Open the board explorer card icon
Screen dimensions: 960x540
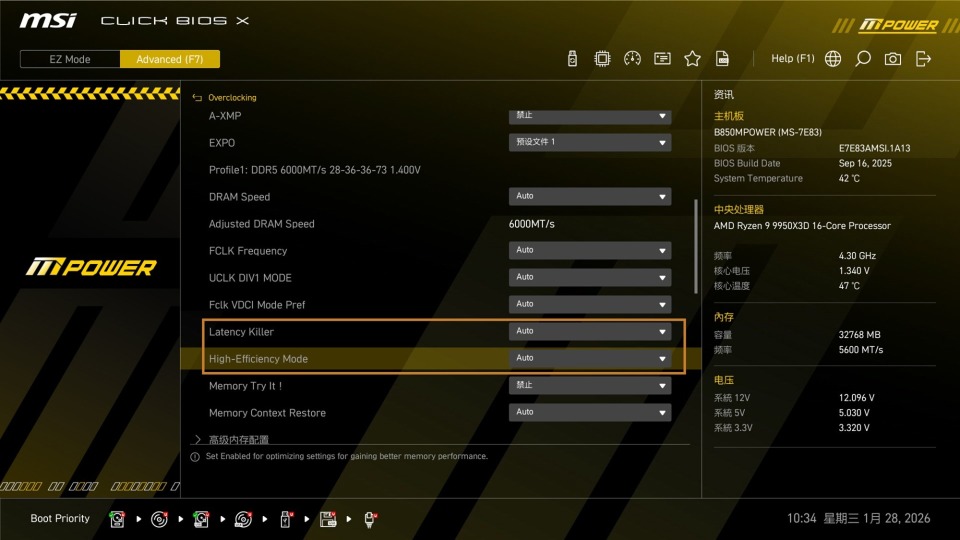click(662, 59)
